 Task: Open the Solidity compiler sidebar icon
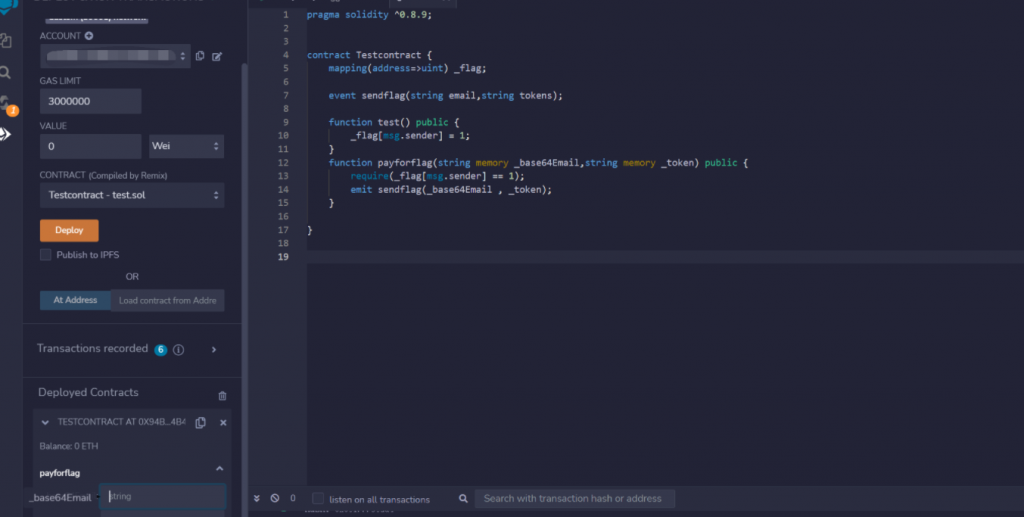(x=7, y=103)
